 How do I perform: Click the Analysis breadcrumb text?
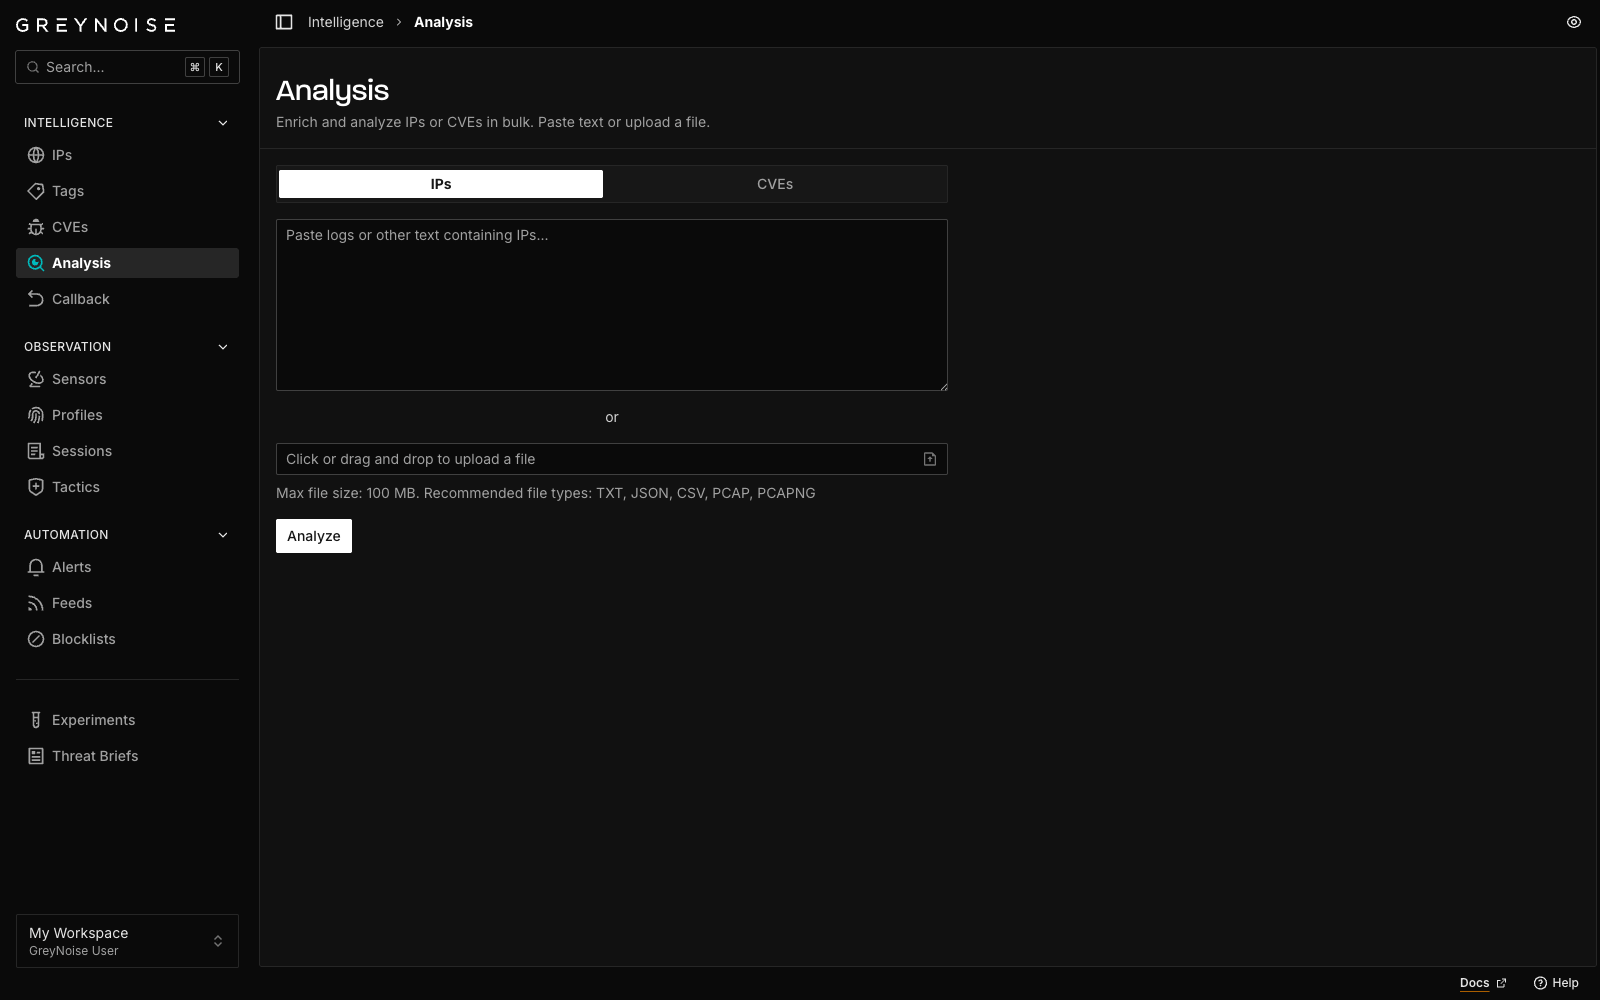443,22
